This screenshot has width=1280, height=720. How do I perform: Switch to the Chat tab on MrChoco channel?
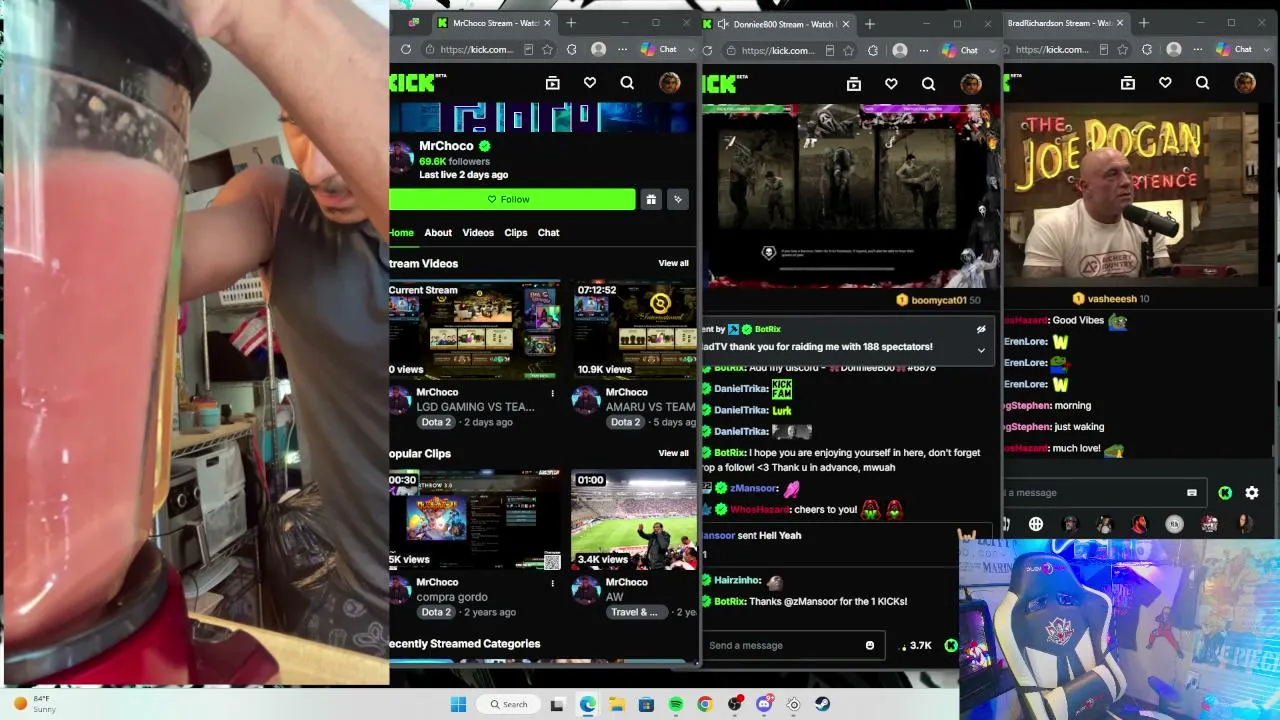point(549,232)
